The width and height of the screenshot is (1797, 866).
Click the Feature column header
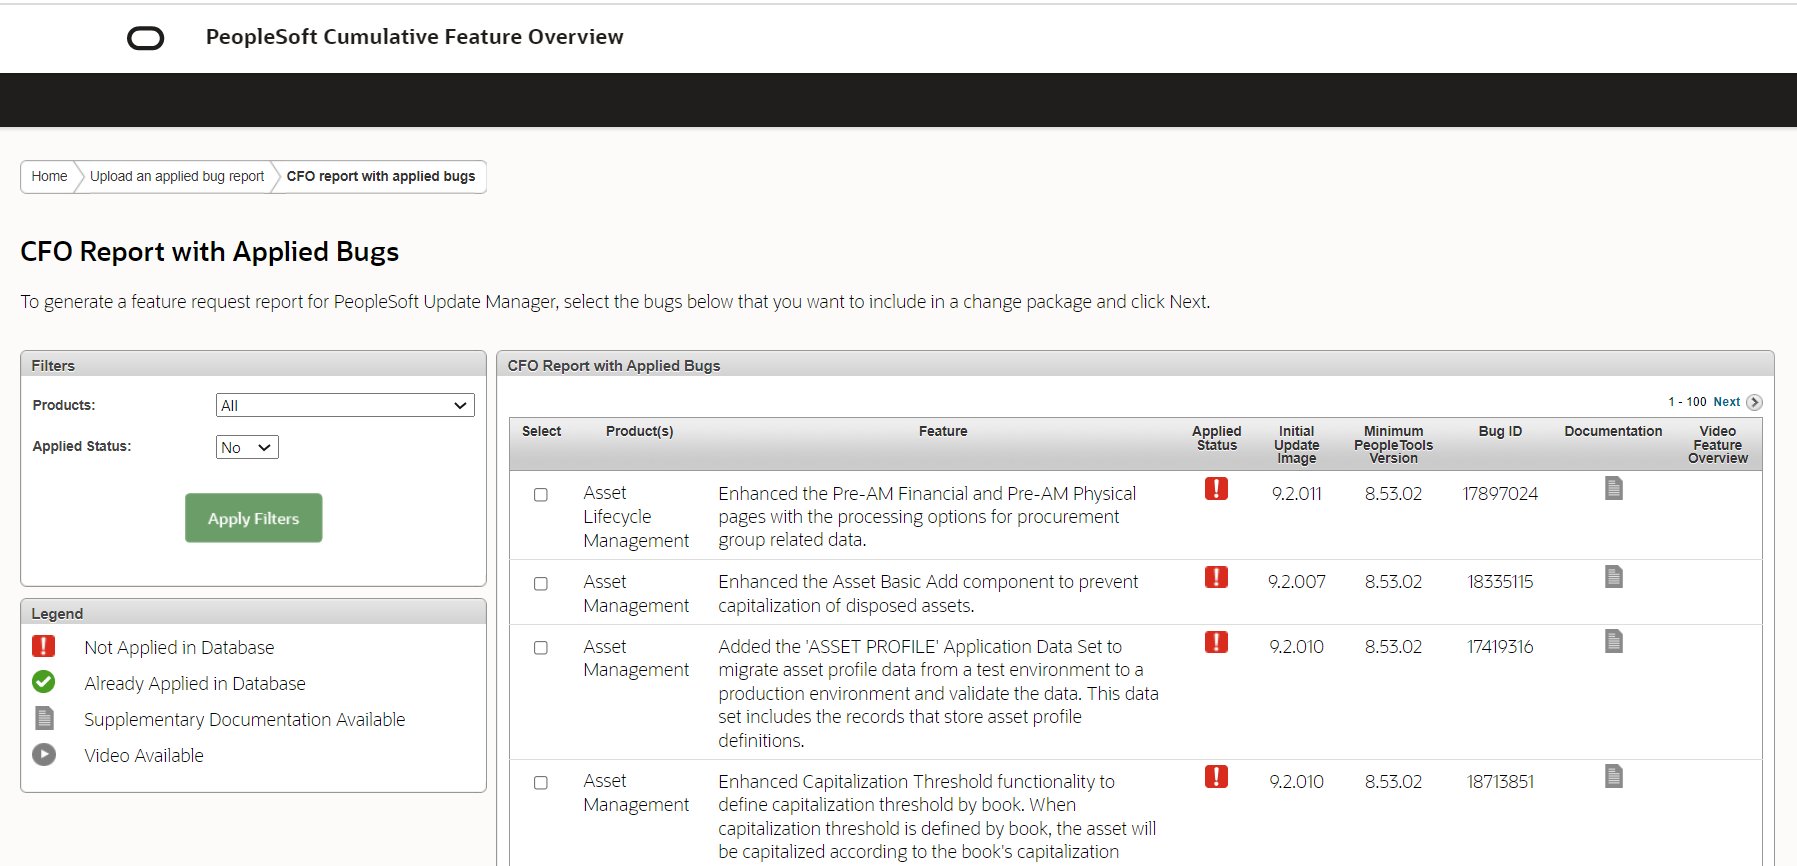943,431
